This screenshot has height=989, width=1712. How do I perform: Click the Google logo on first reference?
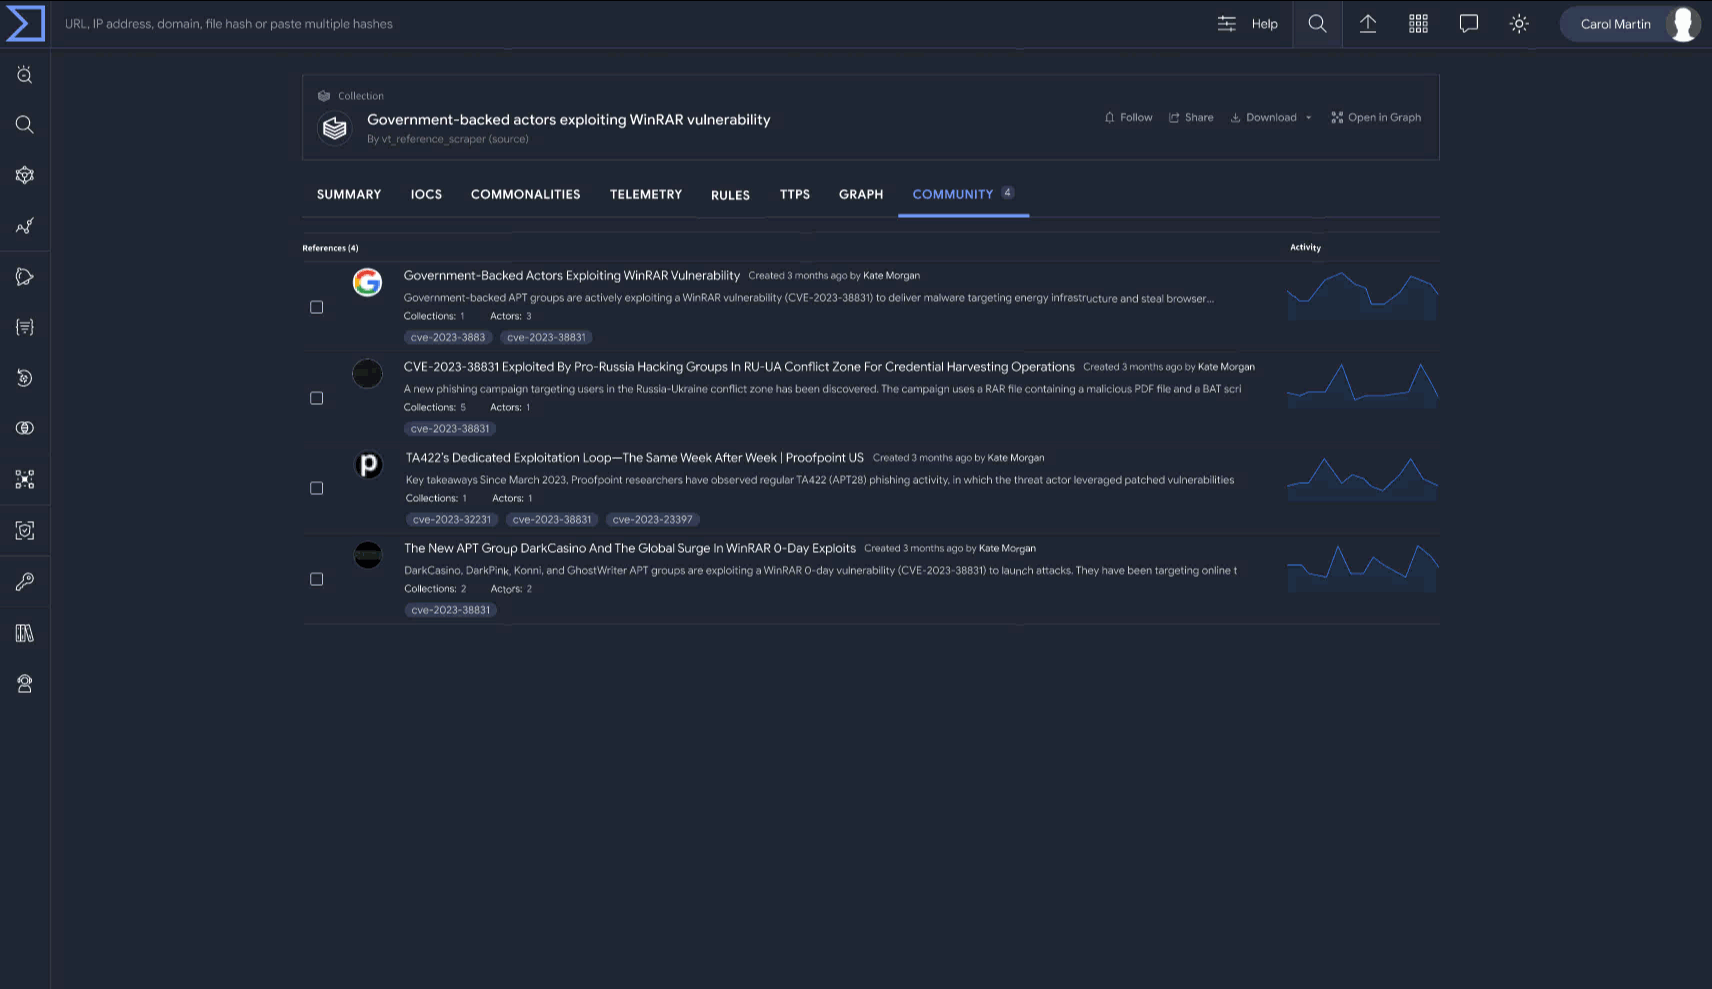click(x=367, y=283)
